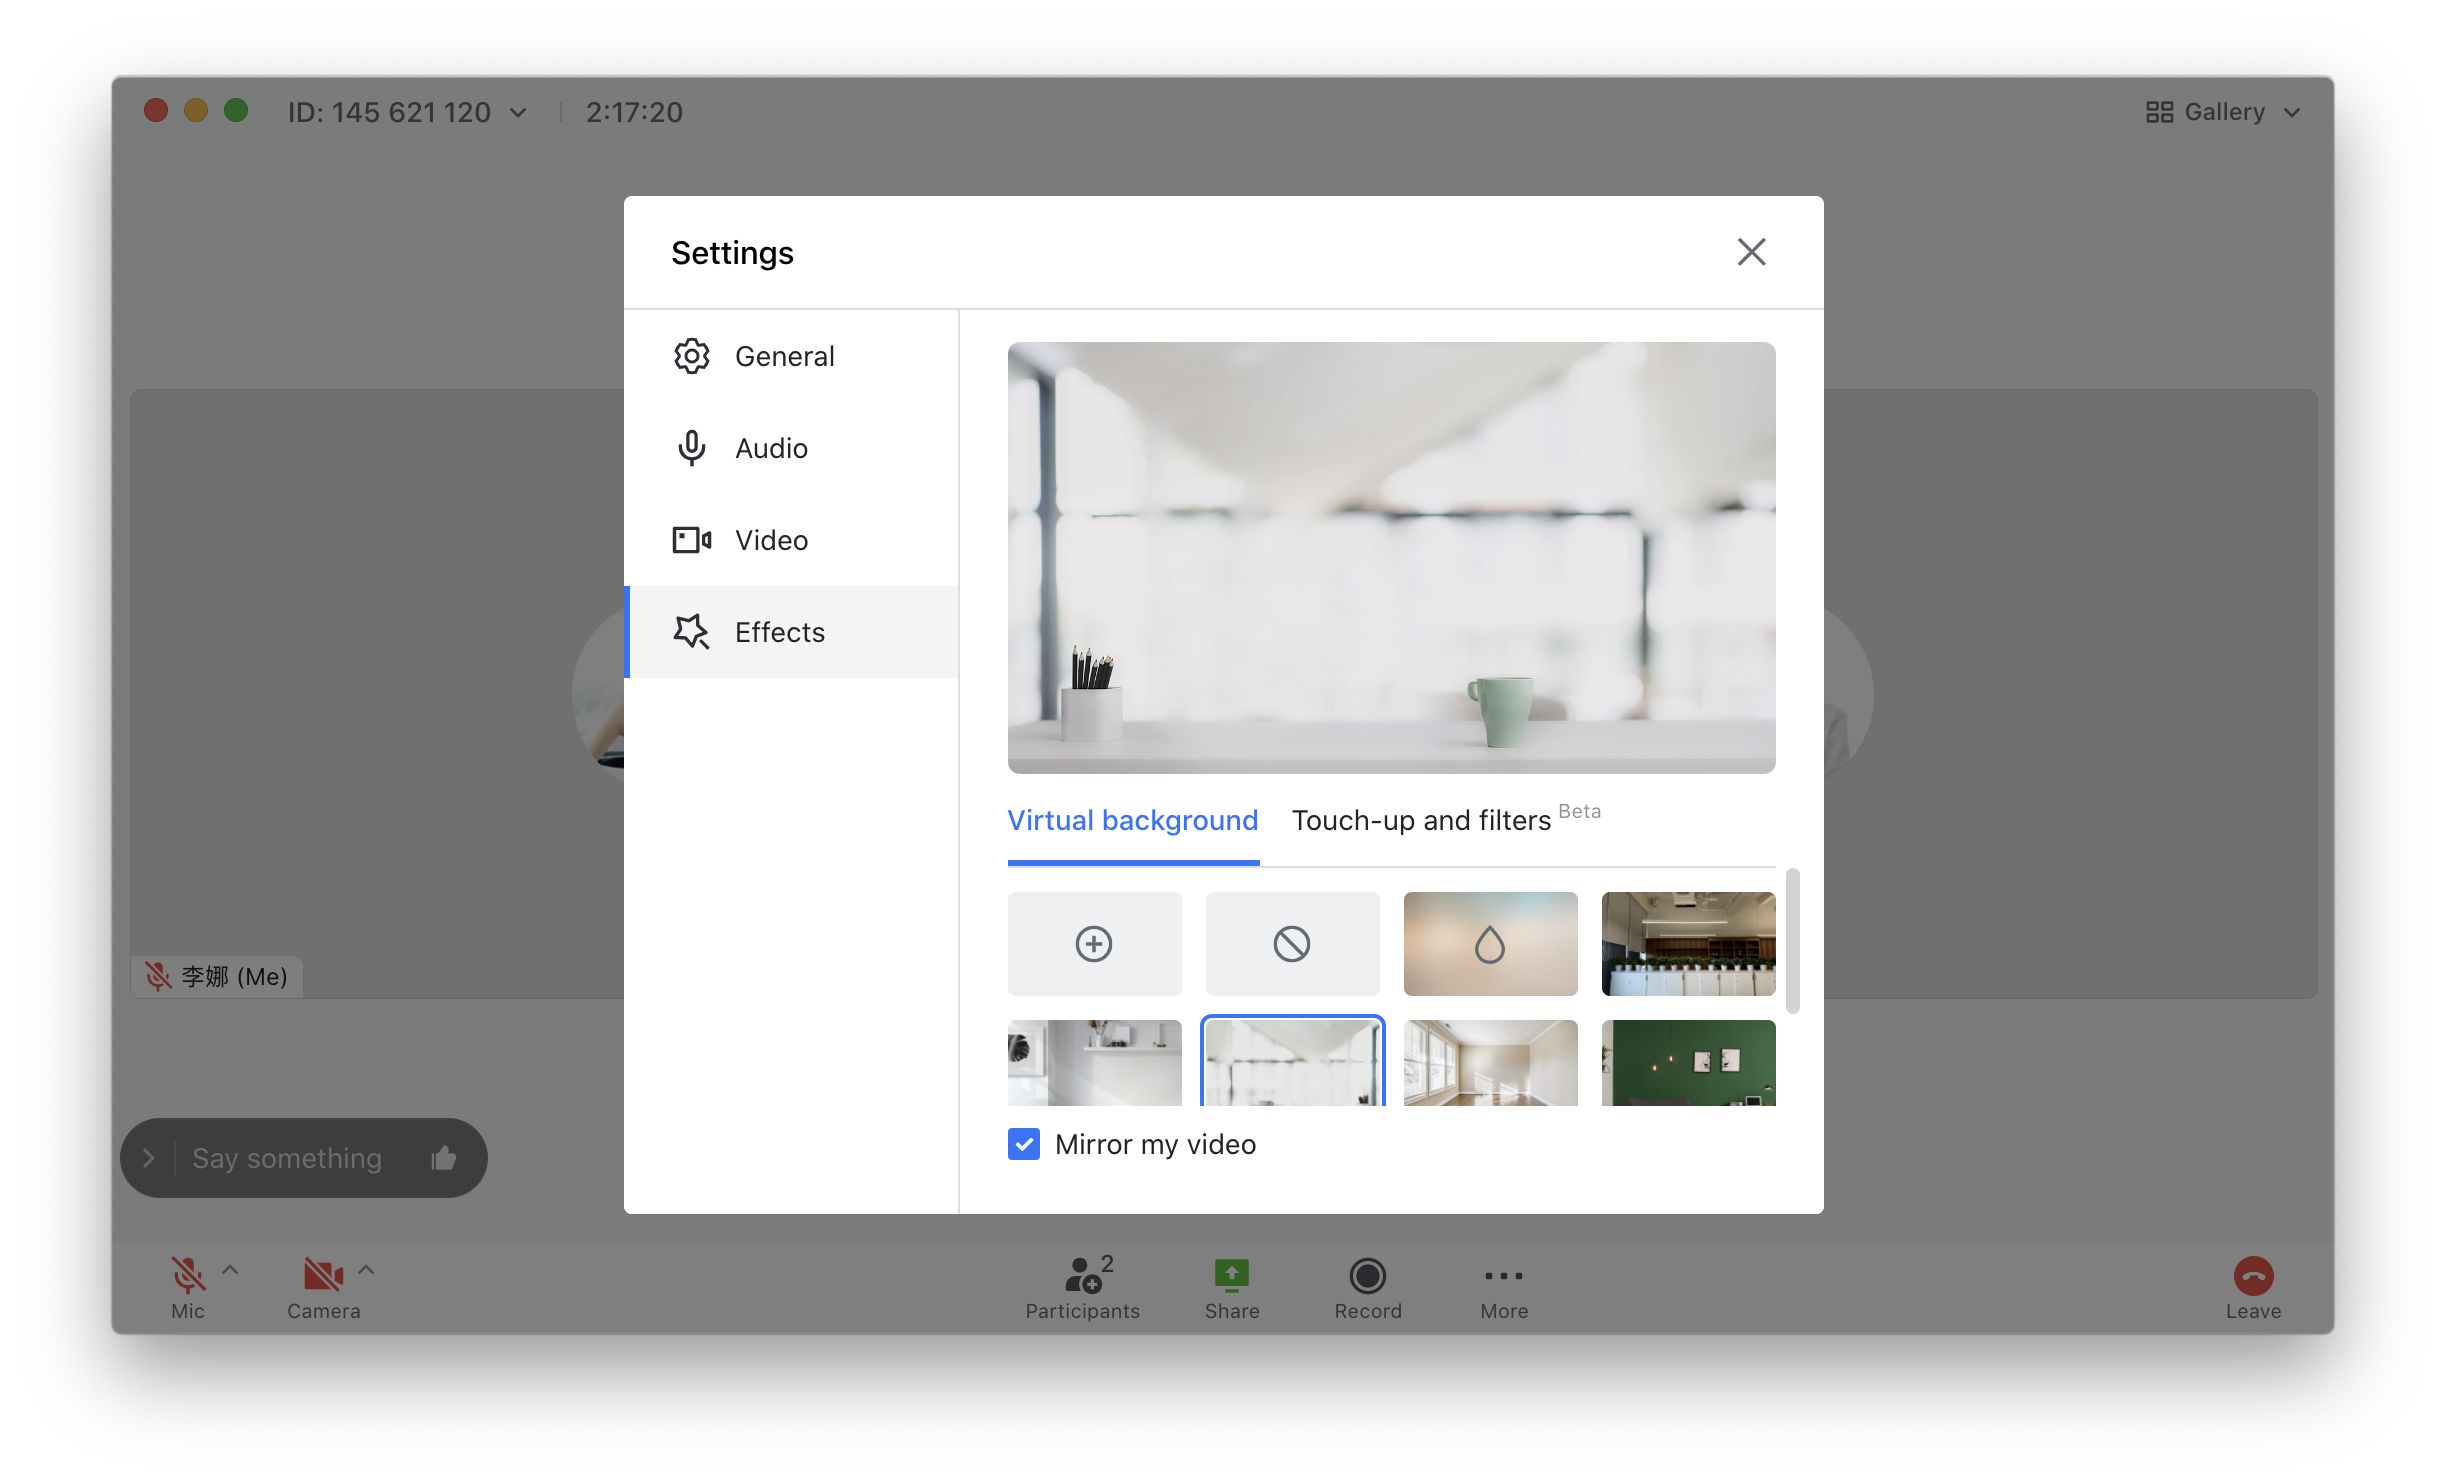Pick the green wall background thumbnail
The width and height of the screenshot is (2446, 1482).
coord(1688,1063)
